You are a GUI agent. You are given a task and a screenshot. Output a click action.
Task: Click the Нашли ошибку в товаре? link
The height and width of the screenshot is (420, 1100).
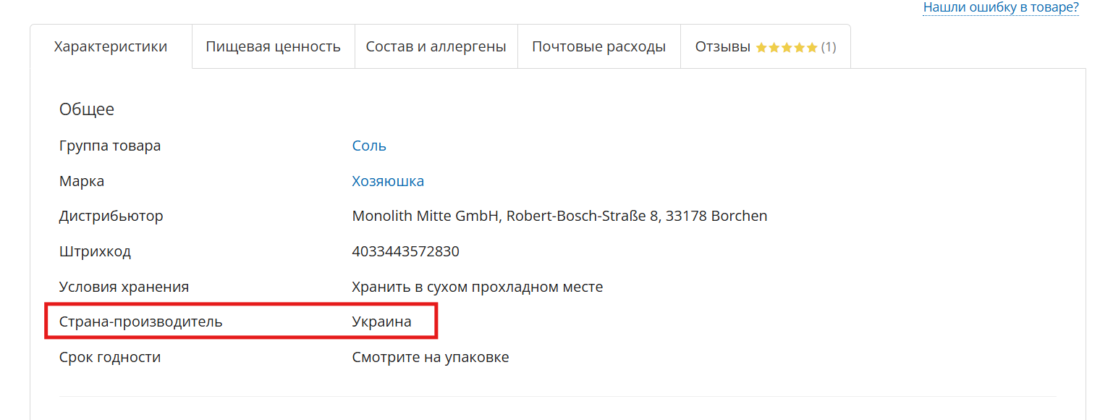coord(1001,8)
